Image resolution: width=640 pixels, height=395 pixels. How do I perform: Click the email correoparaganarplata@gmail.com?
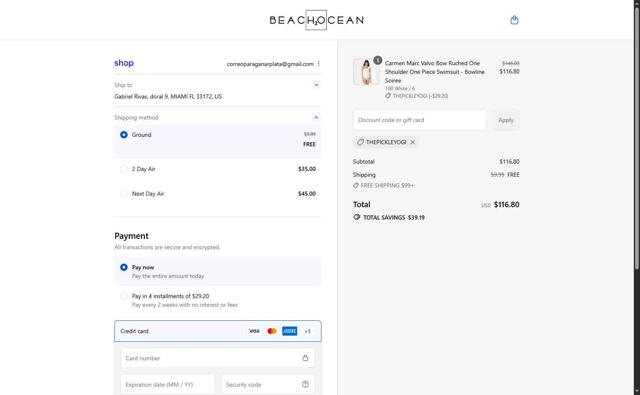tap(270, 64)
